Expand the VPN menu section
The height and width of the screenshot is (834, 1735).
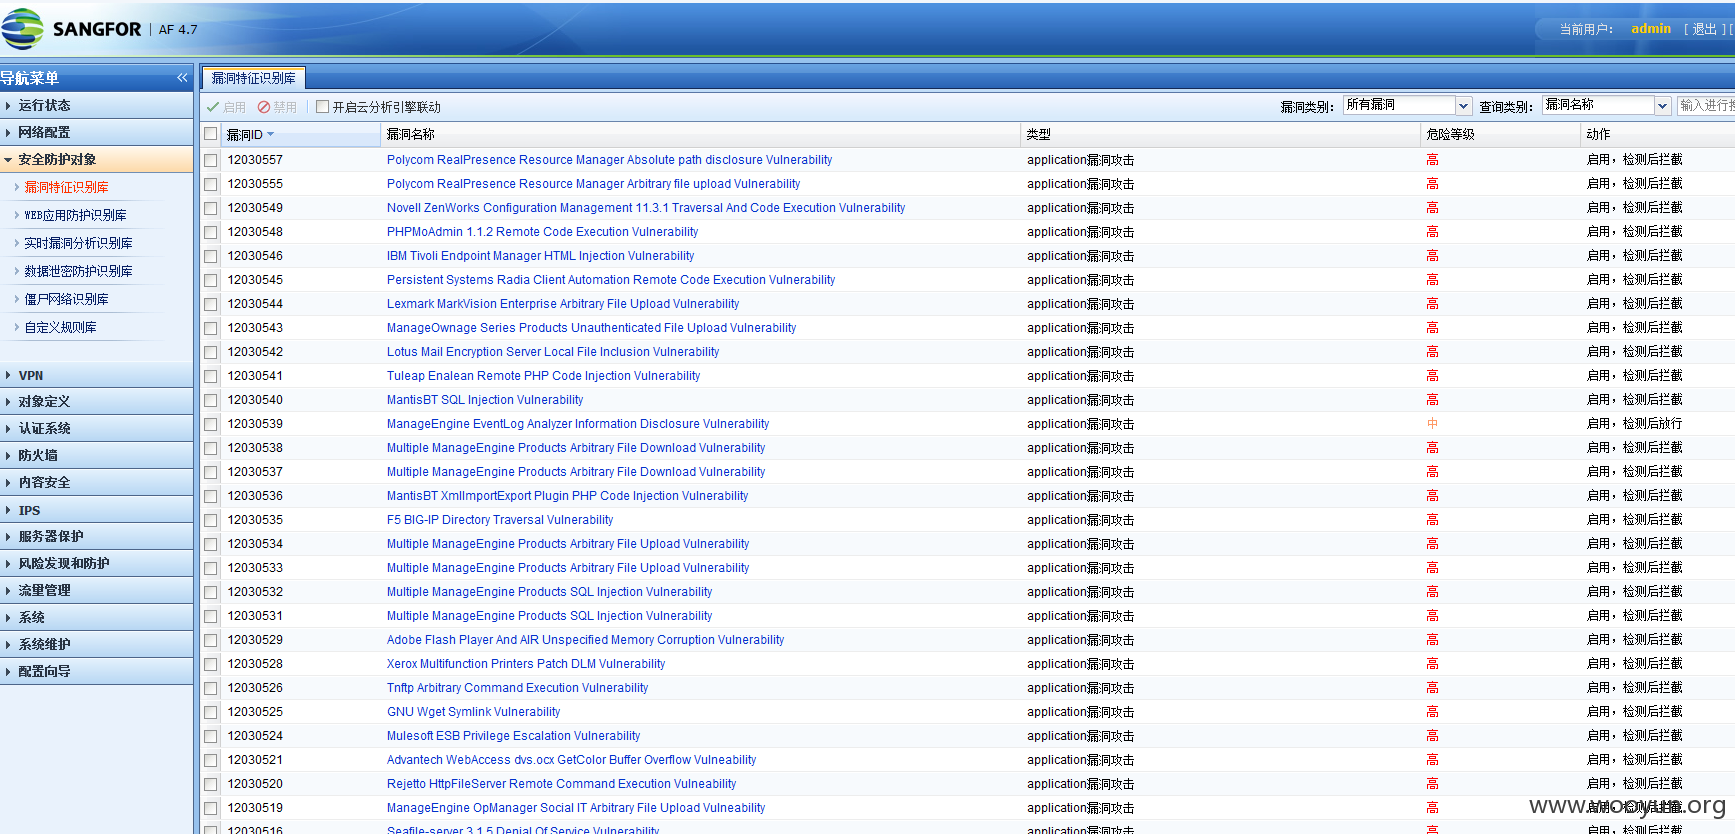(x=96, y=375)
